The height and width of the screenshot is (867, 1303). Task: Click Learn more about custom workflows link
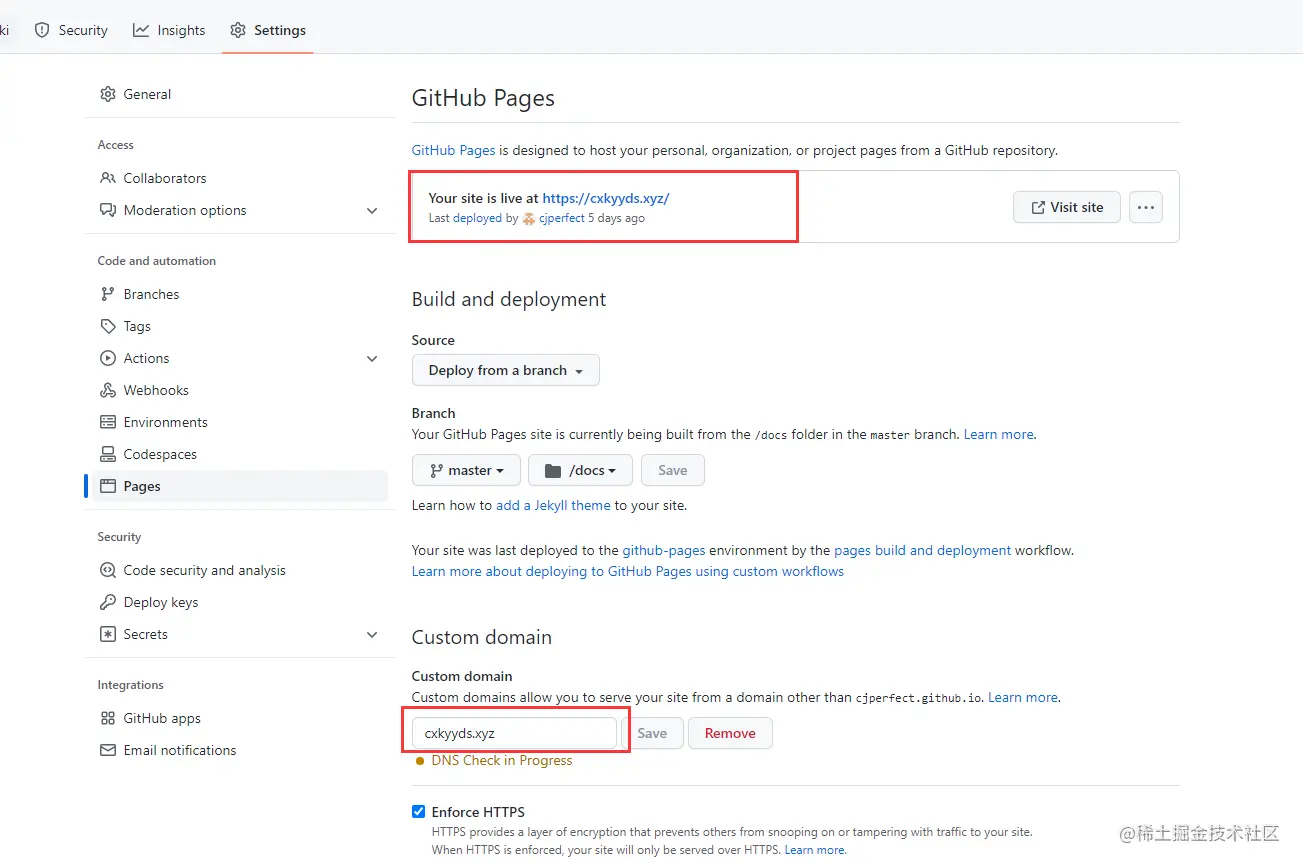click(628, 571)
